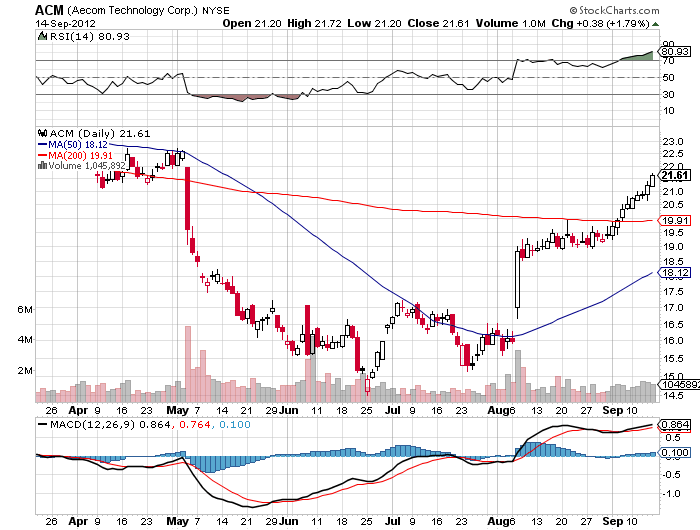Click the blue 18.12 MA(50) price tag

click(675, 272)
